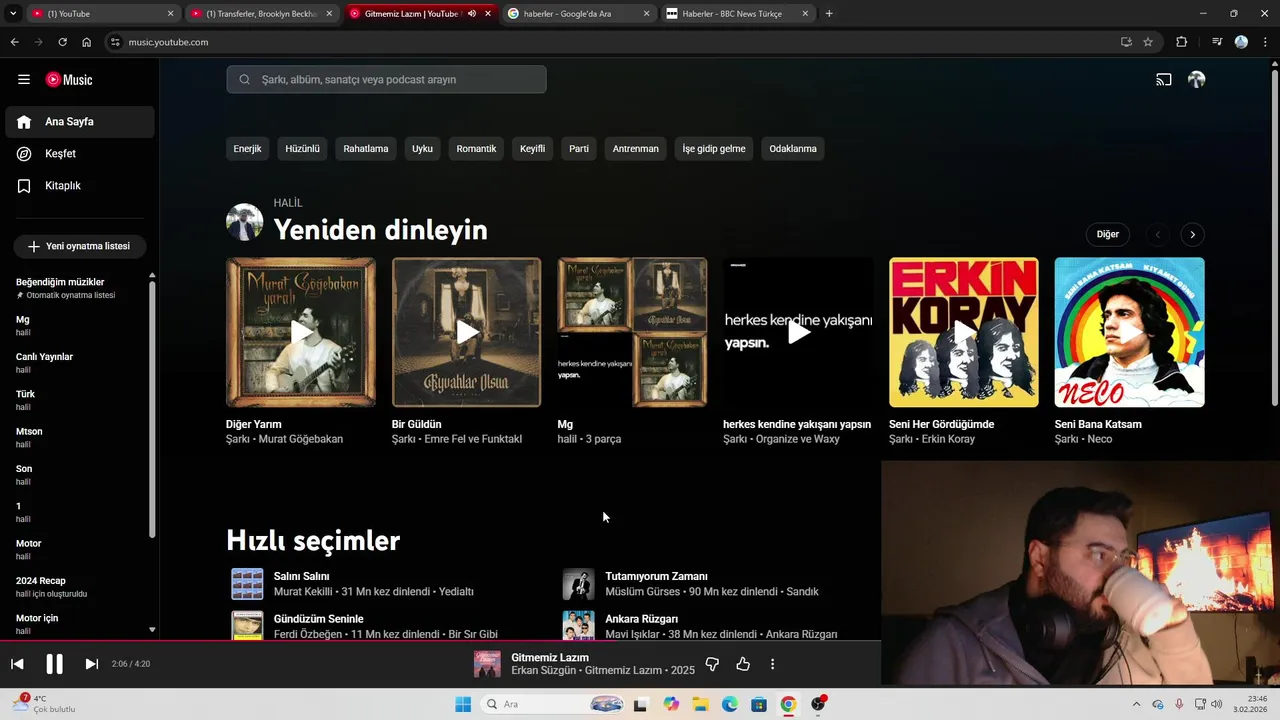
Task: Click the Salını Salını song in Hızlı seçimler
Action: pos(302,577)
